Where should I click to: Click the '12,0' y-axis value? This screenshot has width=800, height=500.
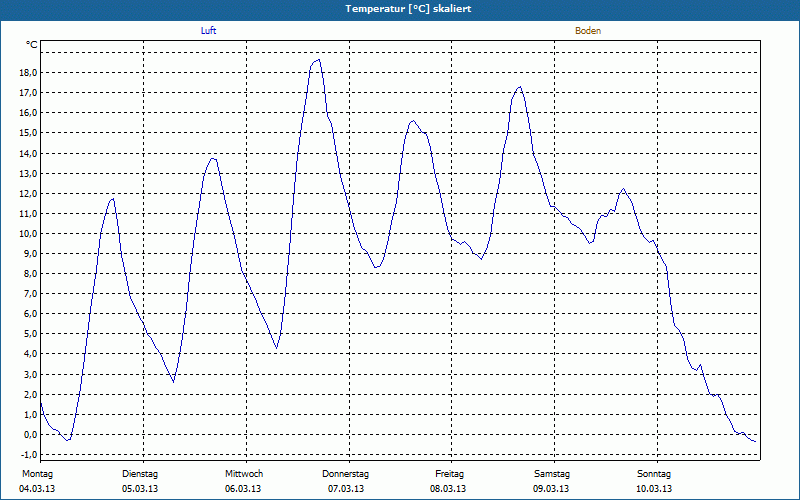[x=28, y=193]
